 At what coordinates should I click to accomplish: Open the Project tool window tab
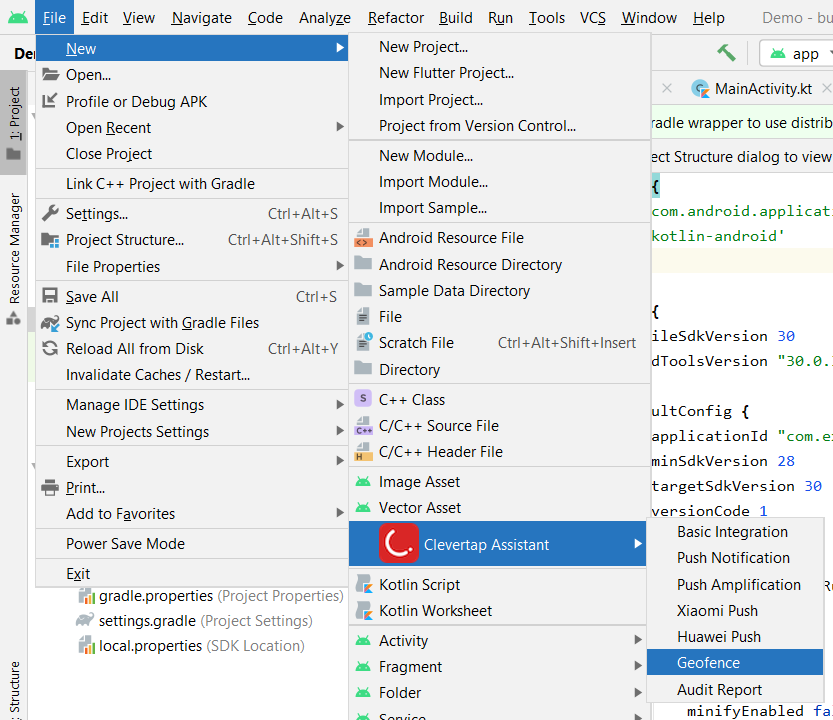(x=14, y=123)
